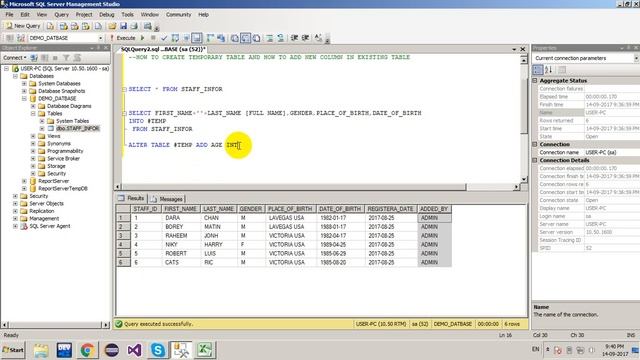Click the query editor vertical scrollbar
Image resolution: width=640 pixels, height=360 pixels.
(x=524, y=118)
